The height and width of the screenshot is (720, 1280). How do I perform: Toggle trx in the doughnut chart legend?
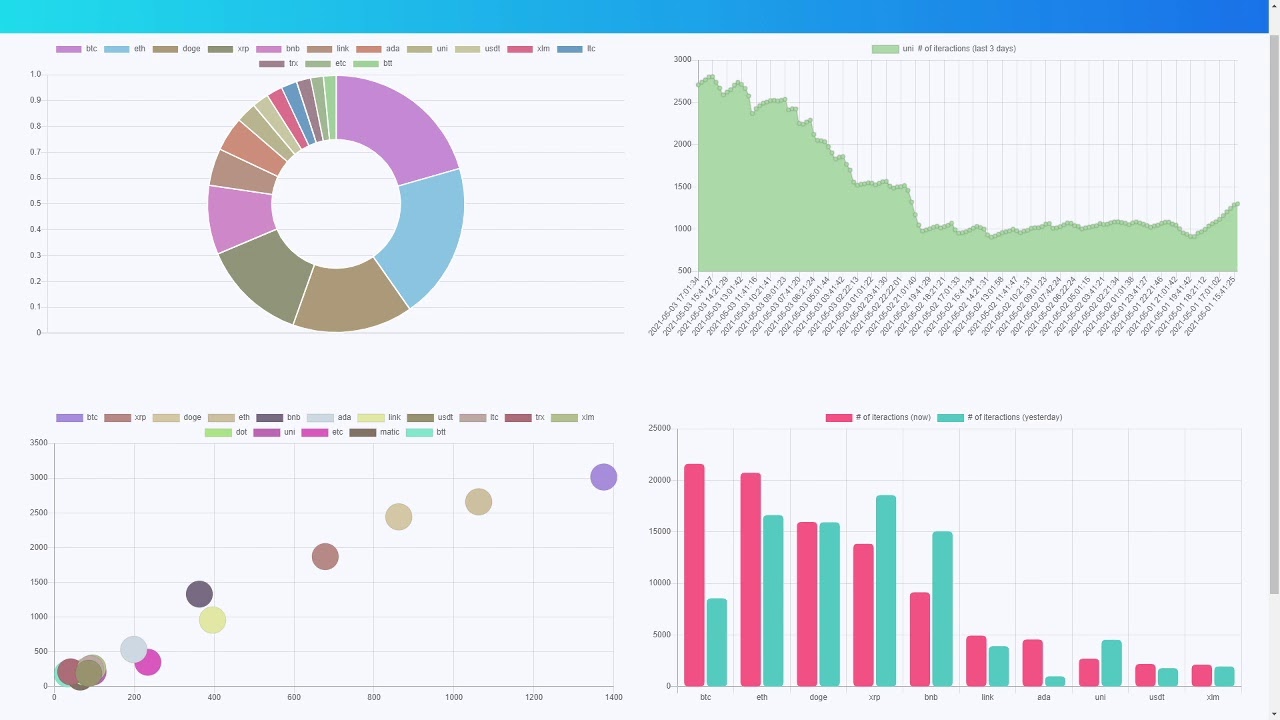click(x=279, y=63)
